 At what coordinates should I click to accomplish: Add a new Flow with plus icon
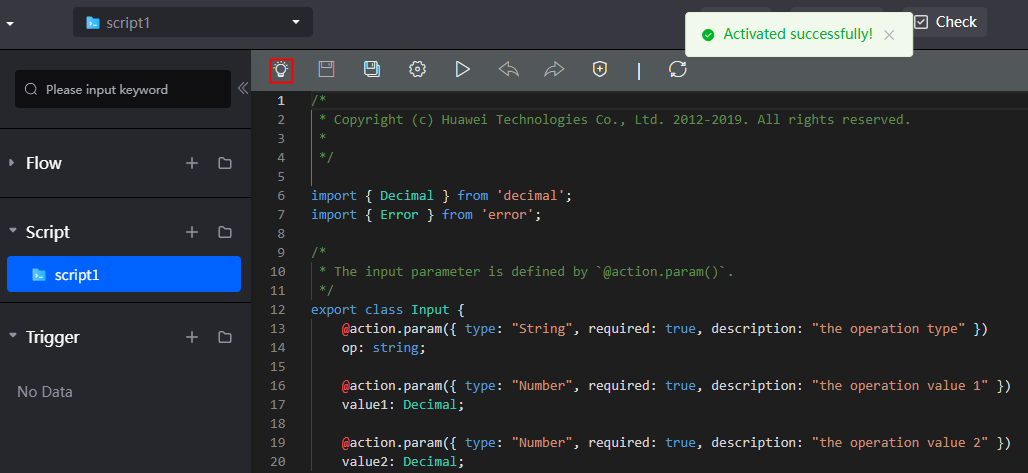192,163
